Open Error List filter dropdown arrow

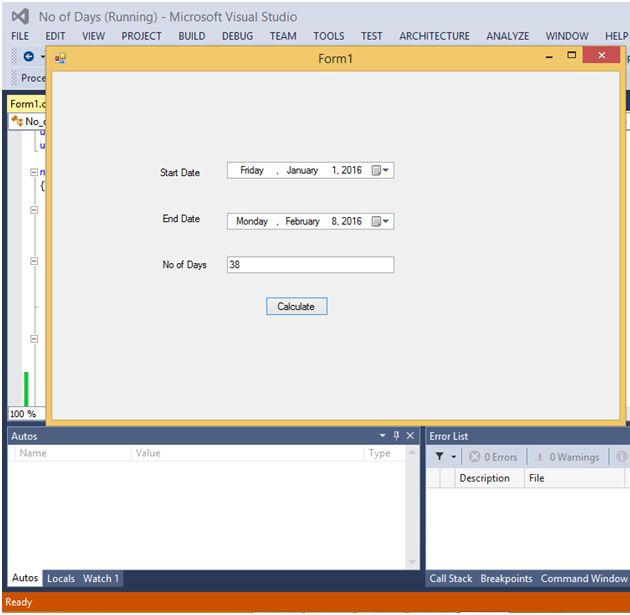pyautogui.click(x=454, y=457)
